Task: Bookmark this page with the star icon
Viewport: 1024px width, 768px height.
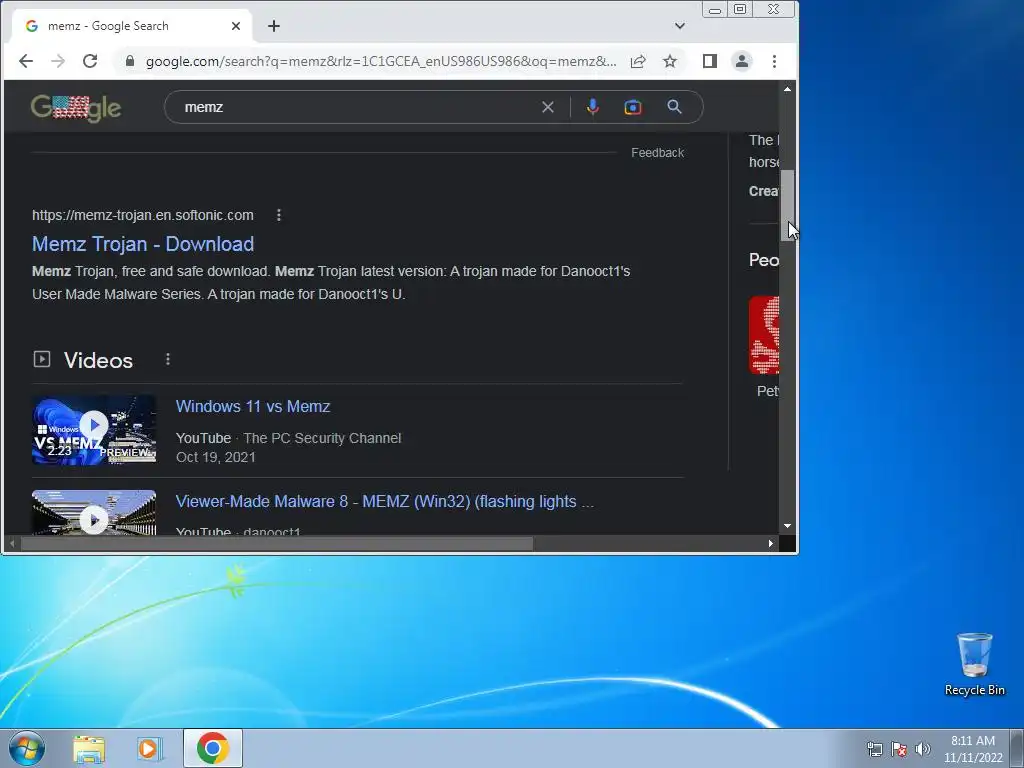Action: point(670,61)
